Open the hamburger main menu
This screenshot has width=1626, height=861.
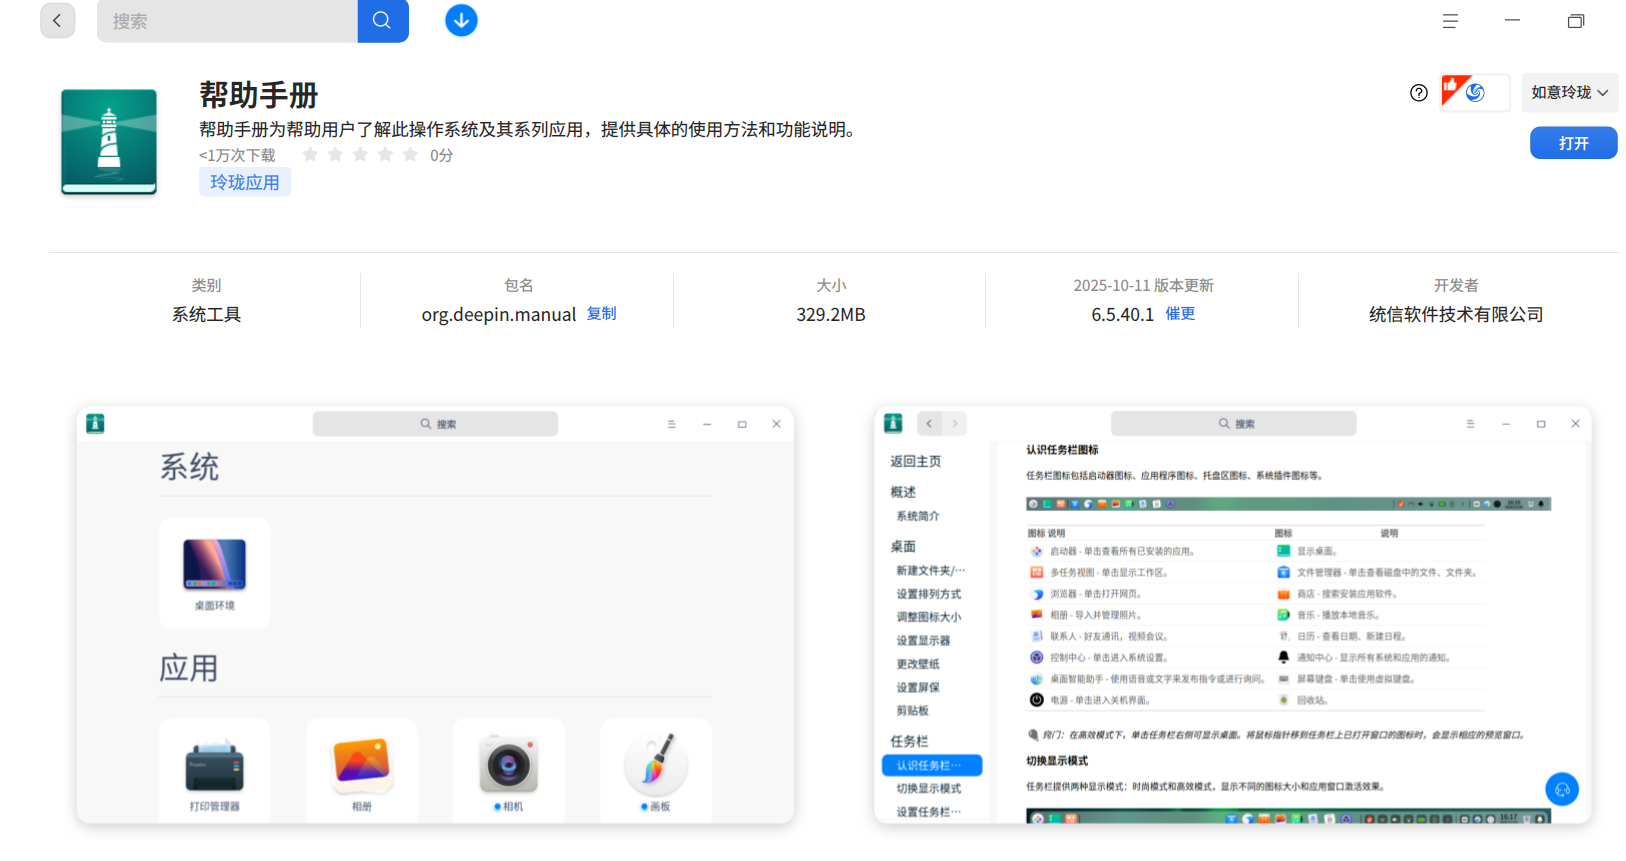pyautogui.click(x=1450, y=21)
